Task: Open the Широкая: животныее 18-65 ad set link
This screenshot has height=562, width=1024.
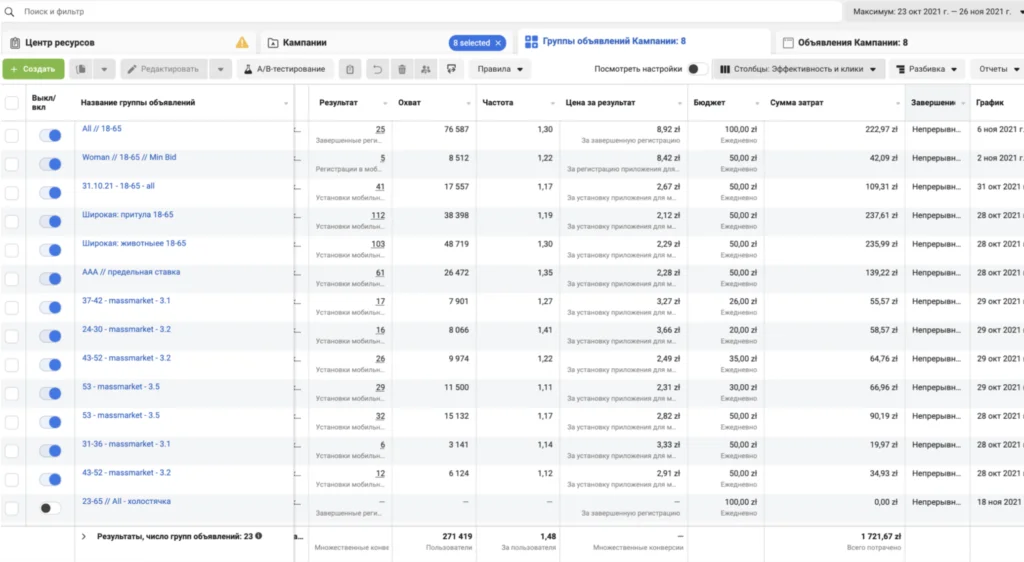Action: tap(134, 243)
